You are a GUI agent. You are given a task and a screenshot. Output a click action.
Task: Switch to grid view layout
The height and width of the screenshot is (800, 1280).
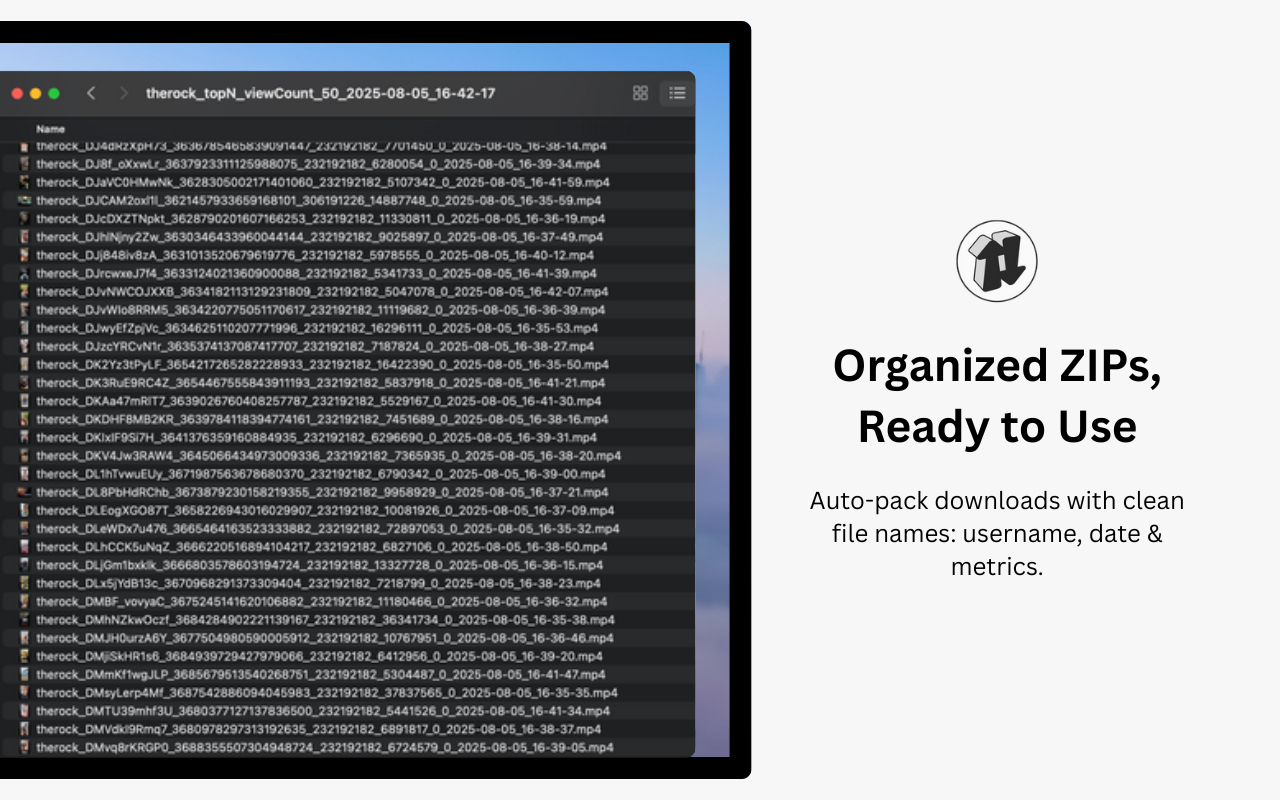click(640, 92)
